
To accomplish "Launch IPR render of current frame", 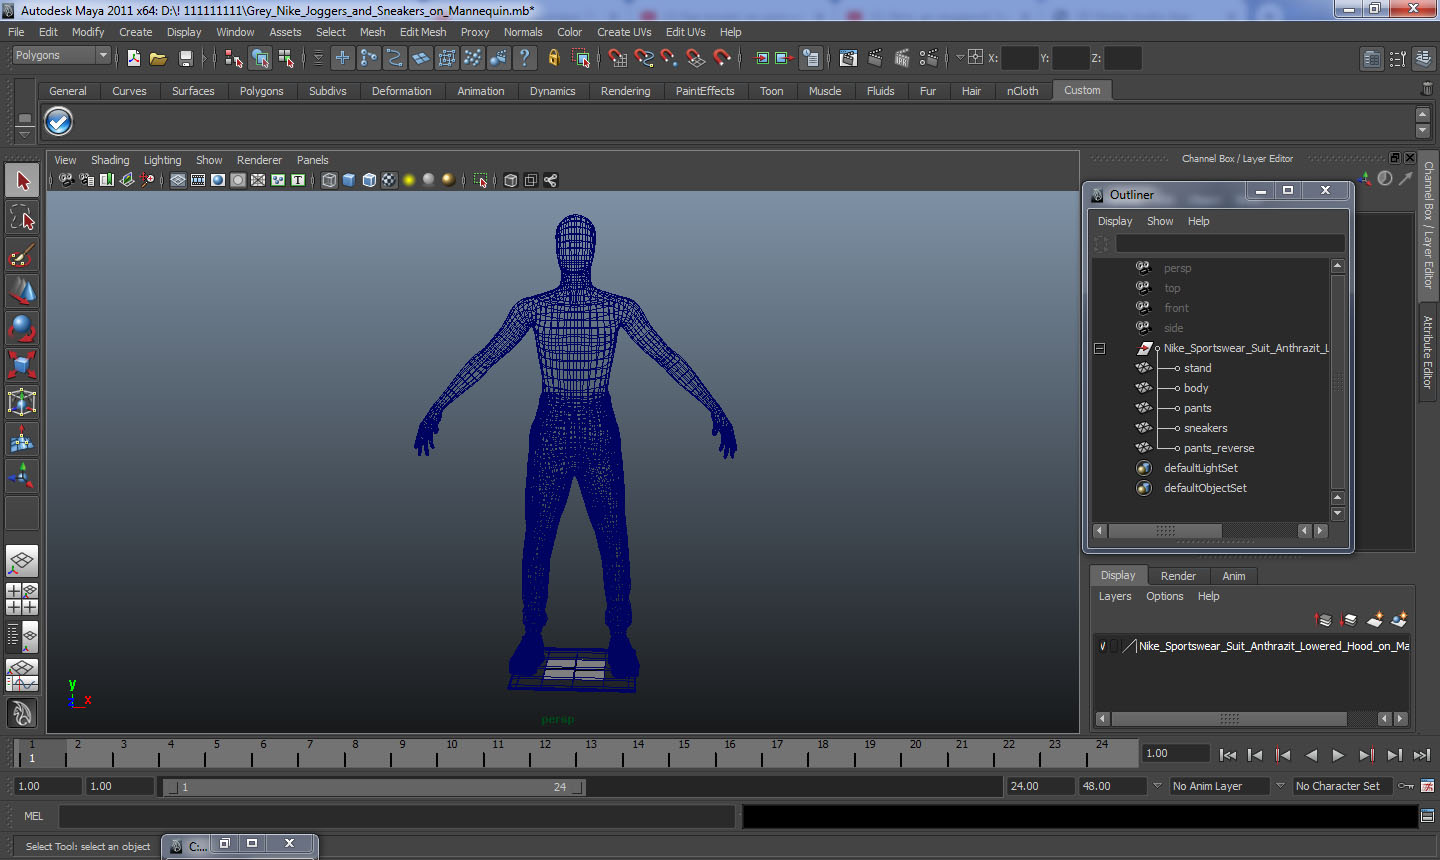I will 902,58.
